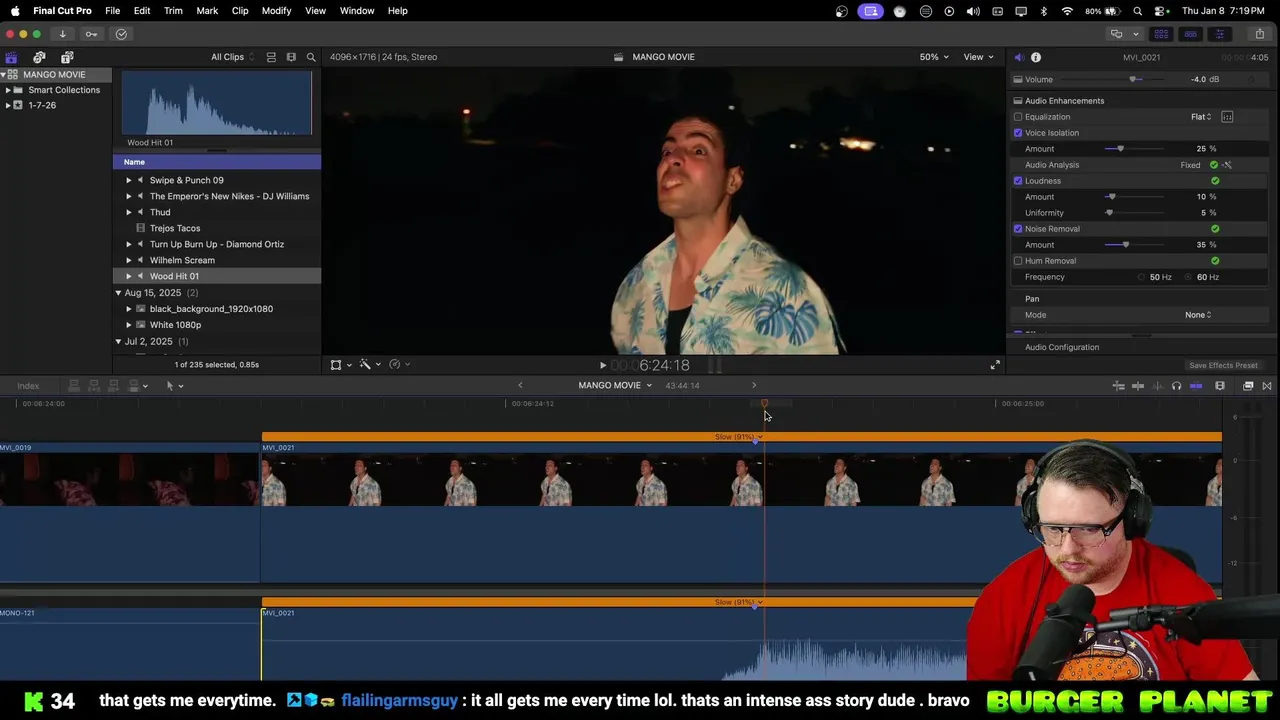Open the Window menu

pos(357,11)
